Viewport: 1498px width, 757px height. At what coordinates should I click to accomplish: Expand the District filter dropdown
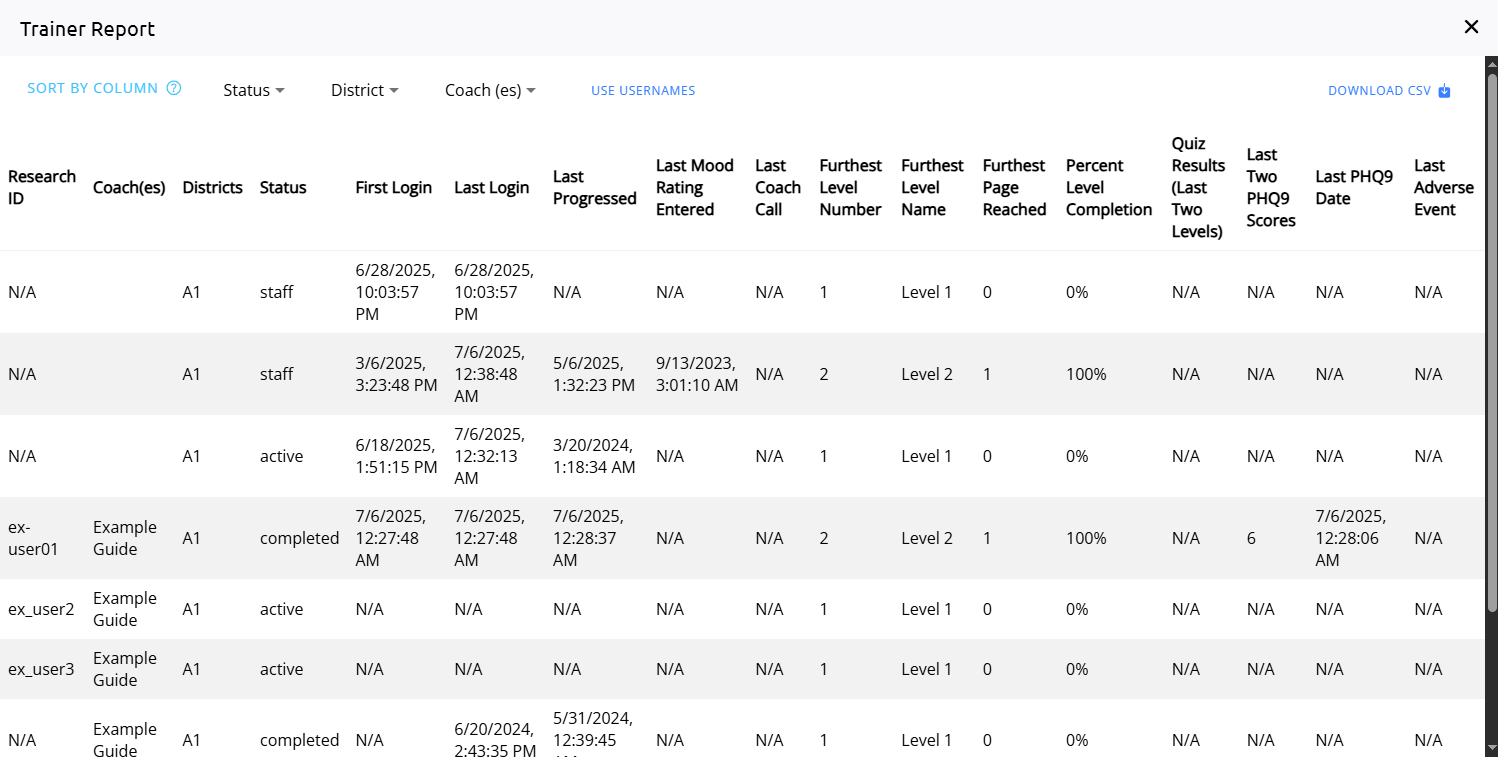click(x=364, y=90)
